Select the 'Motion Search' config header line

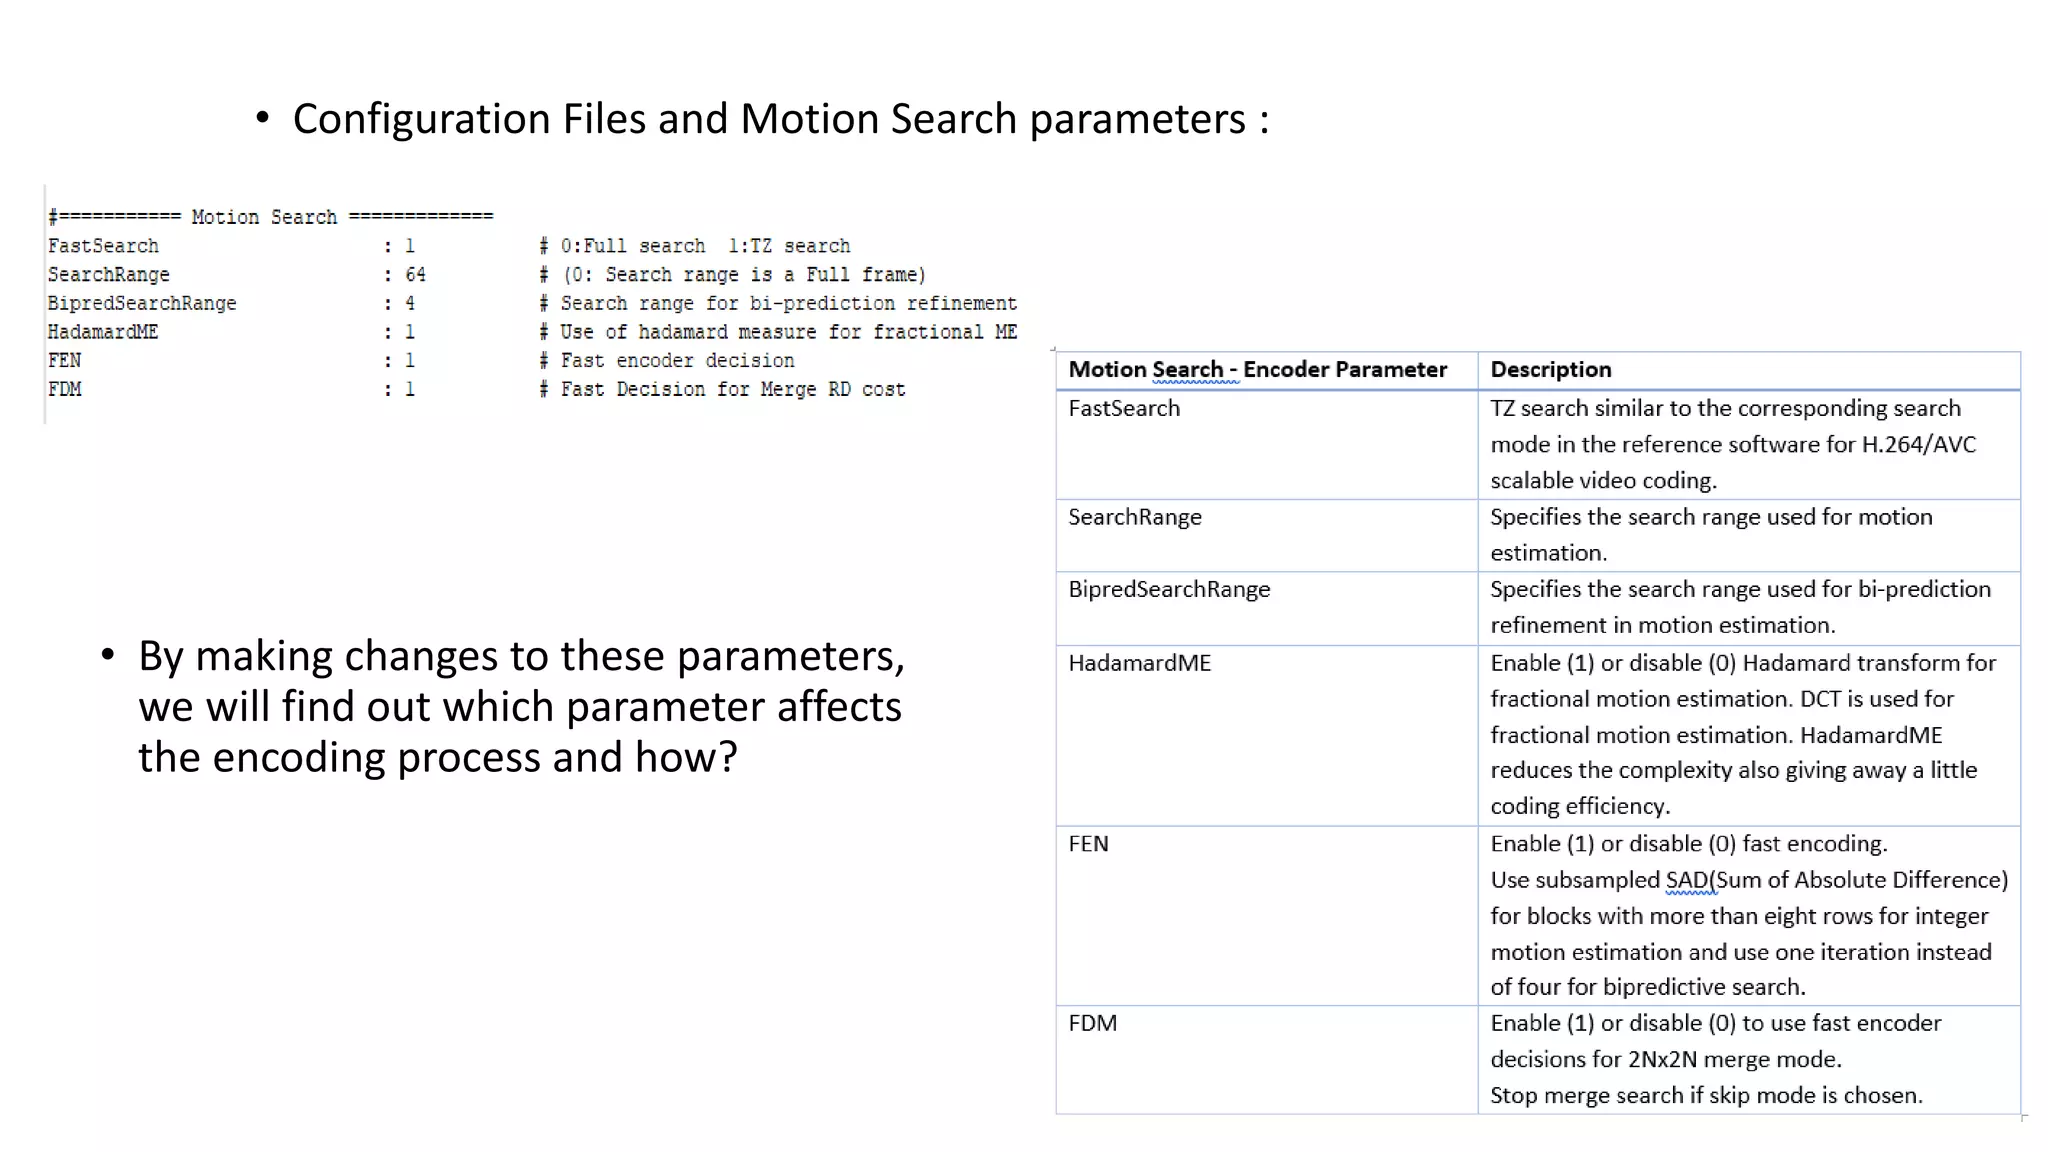pyautogui.click(x=271, y=217)
